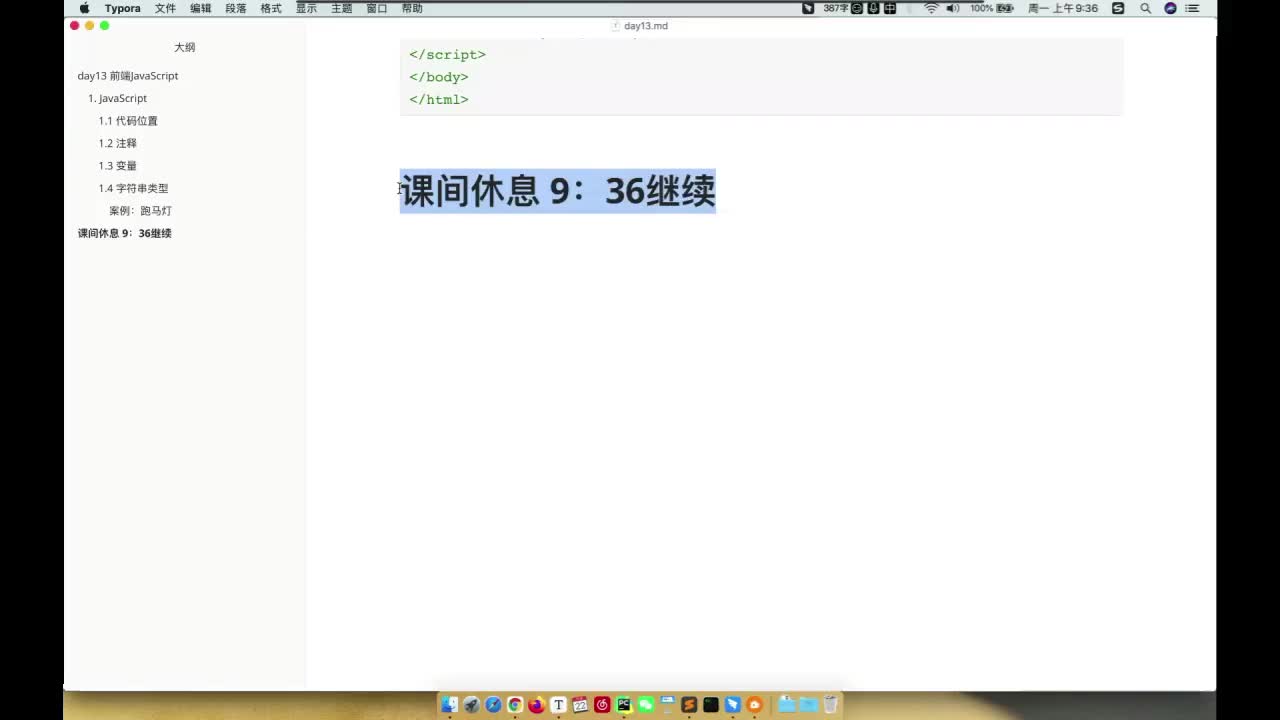Click the </html> line in code block
This screenshot has width=1280, height=720.
pyautogui.click(x=439, y=100)
